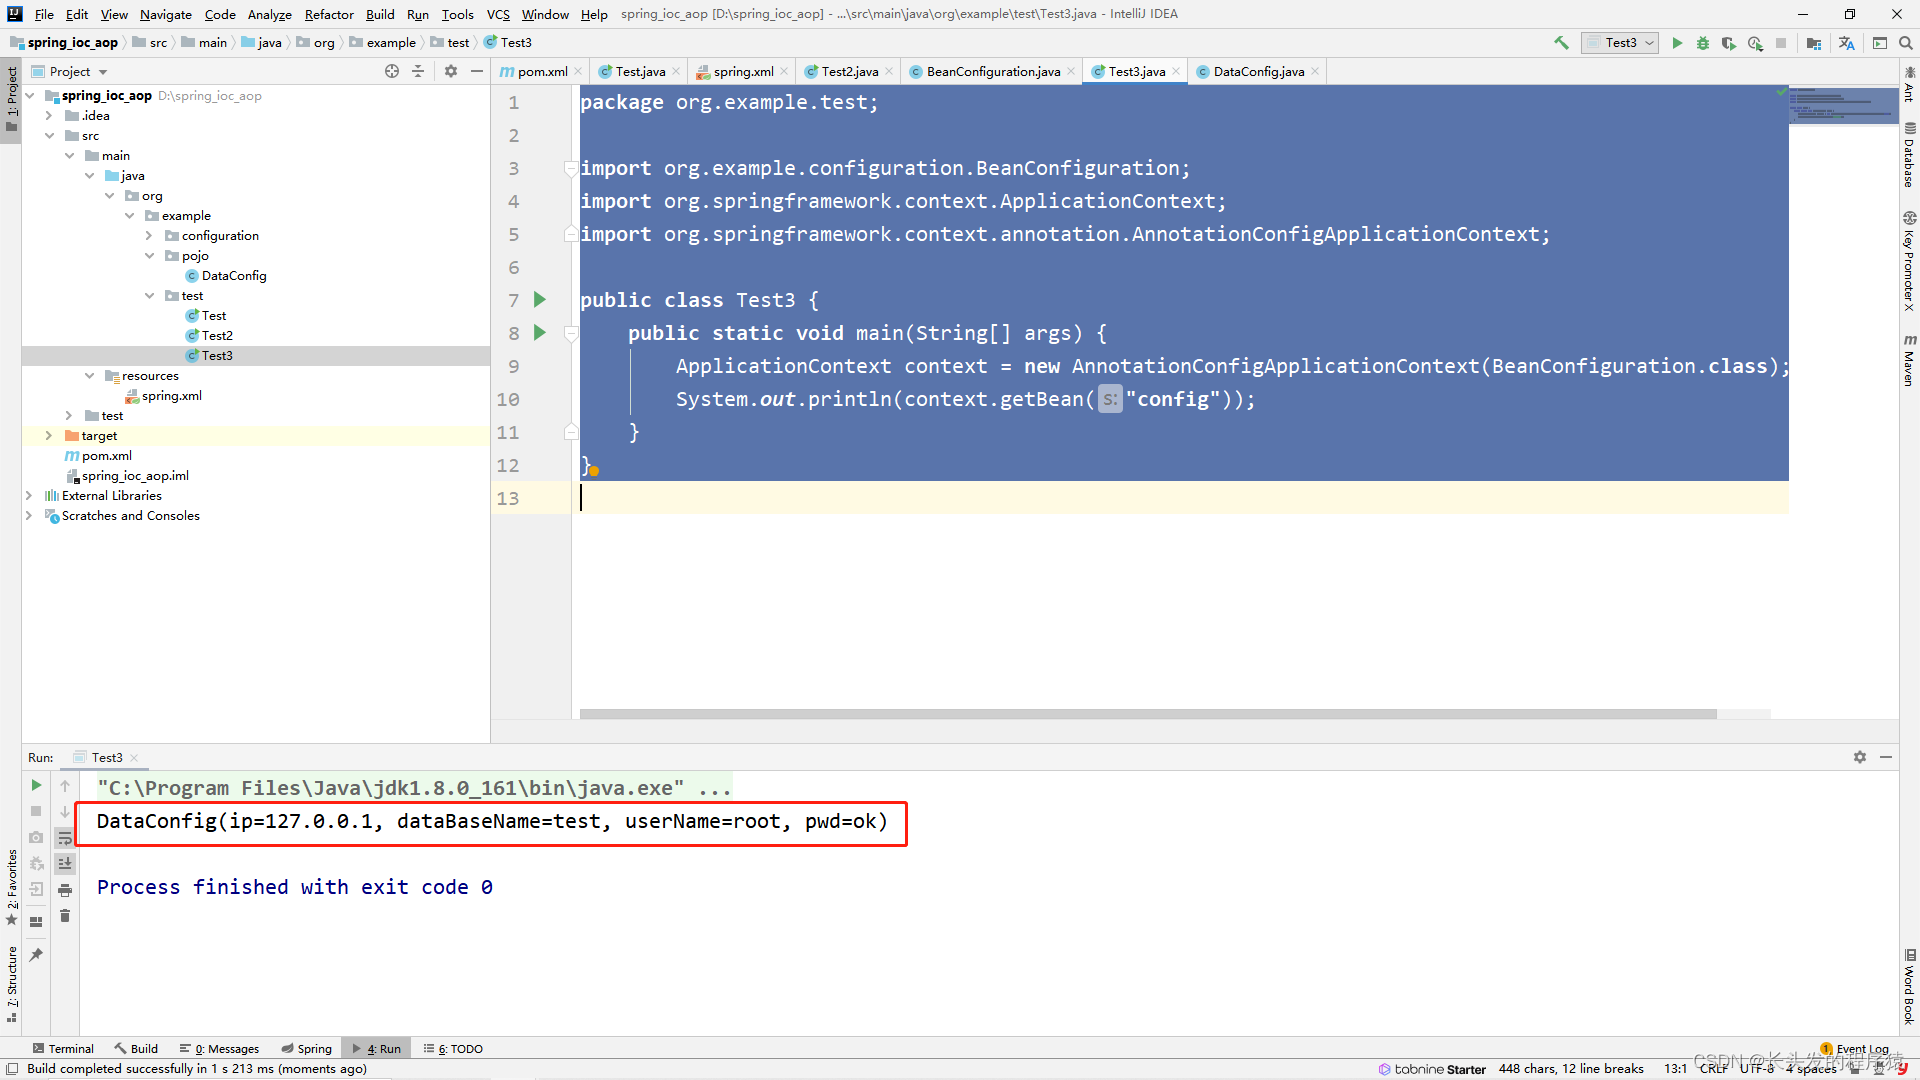Click the print icon in Run panel
The height and width of the screenshot is (1080, 1920).
pyautogui.click(x=65, y=890)
